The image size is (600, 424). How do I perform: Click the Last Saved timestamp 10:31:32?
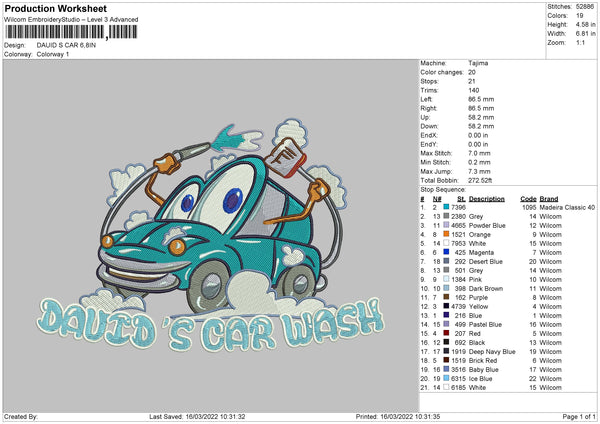pyautogui.click(x=232, y=416)
